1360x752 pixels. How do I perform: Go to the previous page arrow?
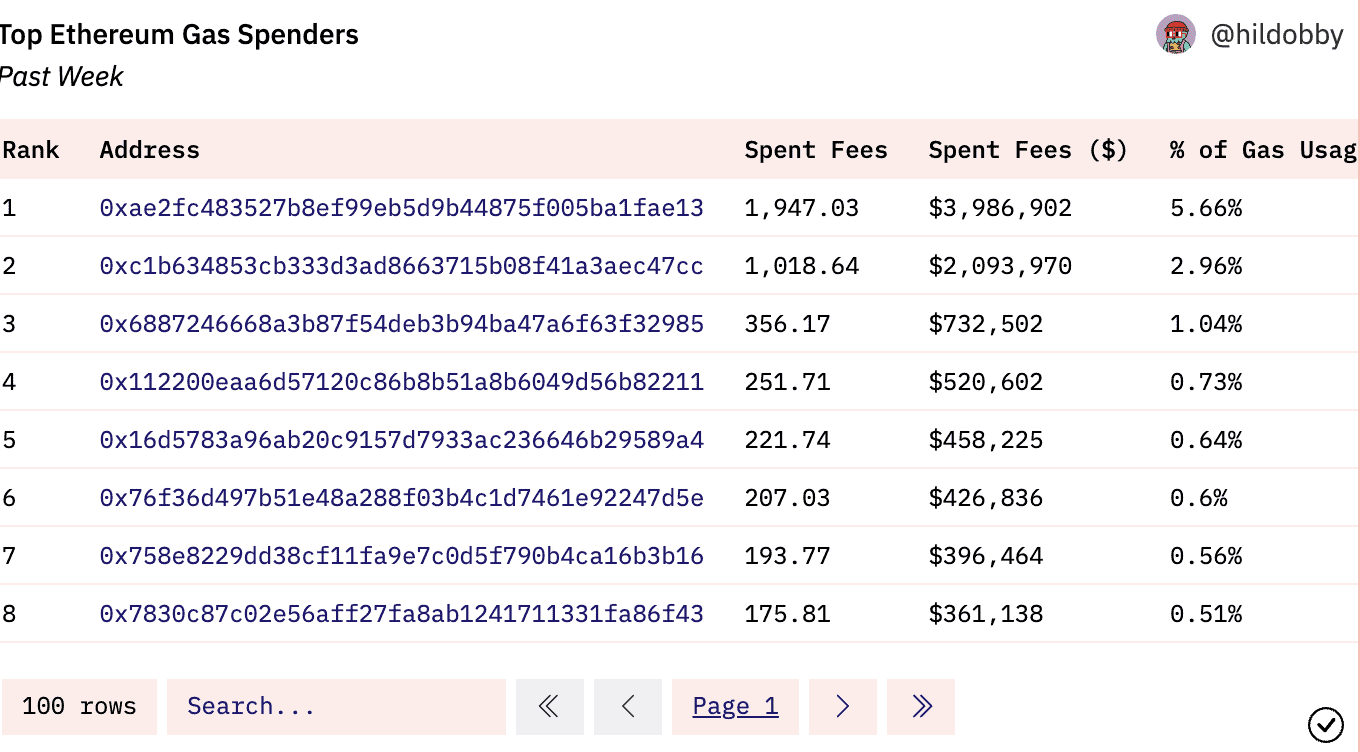coord(628,707)
